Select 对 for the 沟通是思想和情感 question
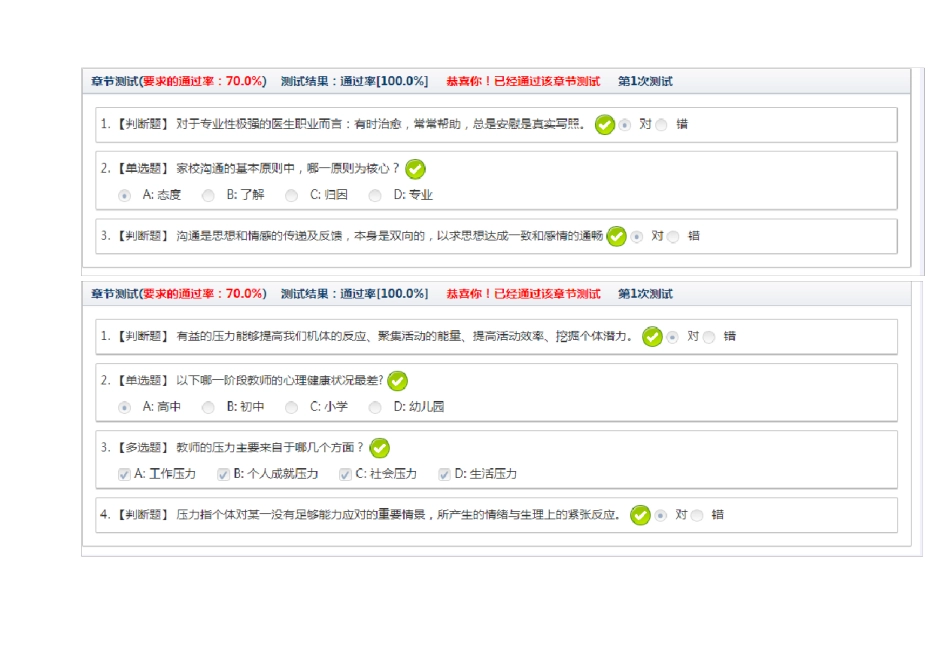This screenshot has width=950, height=672. (x=636, y=237)
